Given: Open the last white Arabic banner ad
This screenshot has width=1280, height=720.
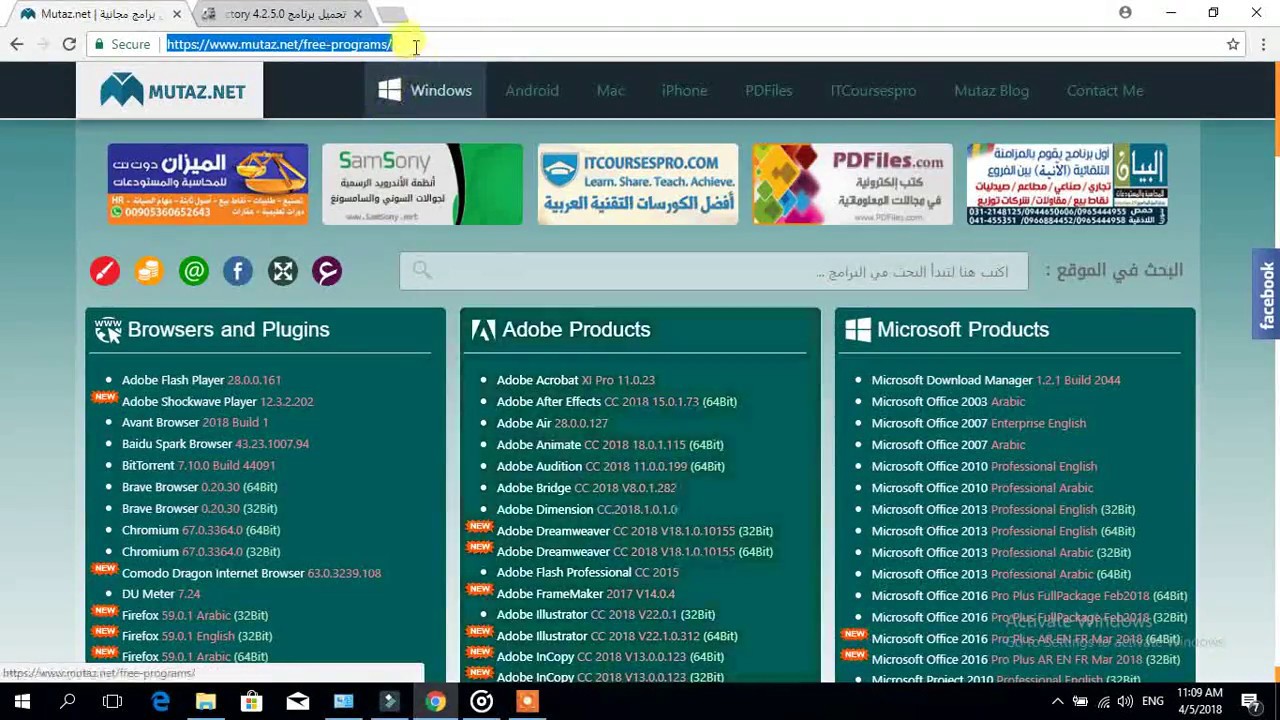Looking at the screenshot, I should (1067, 184).
